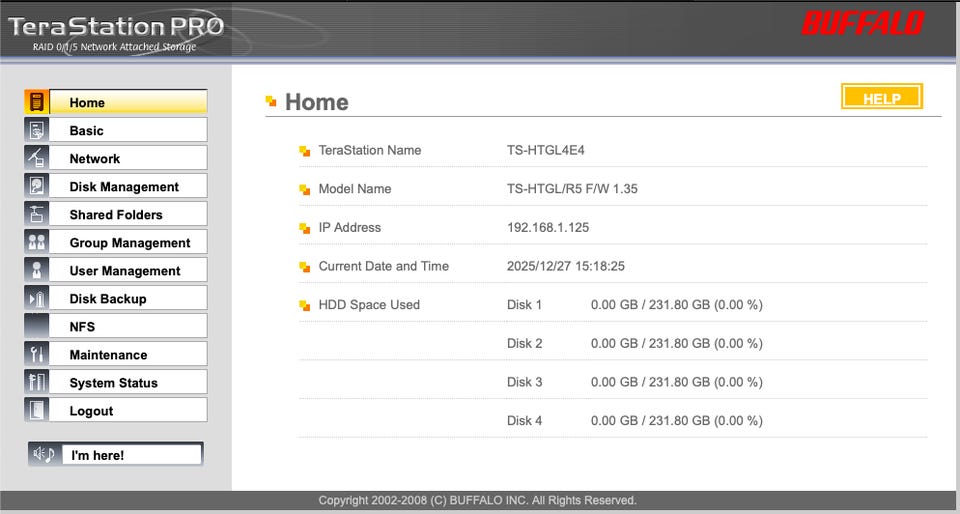
Task: View the System Status page
Action: 128,382
